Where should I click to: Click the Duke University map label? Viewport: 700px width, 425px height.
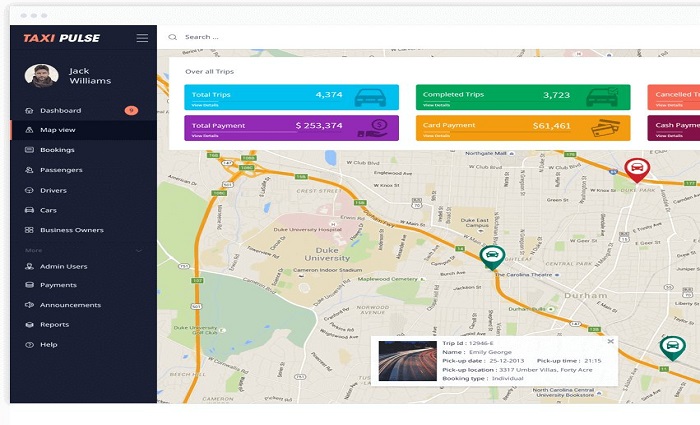[x=327, y=254]
